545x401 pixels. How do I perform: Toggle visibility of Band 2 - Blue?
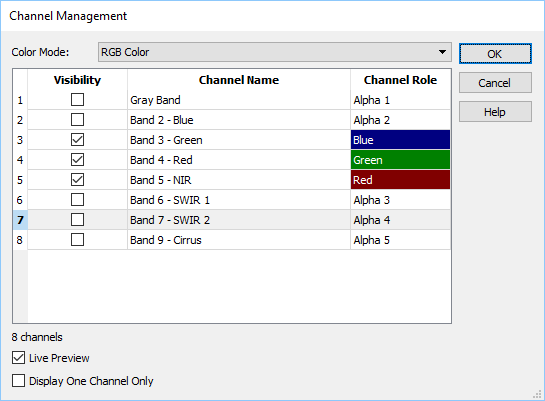tap(77, 120)
